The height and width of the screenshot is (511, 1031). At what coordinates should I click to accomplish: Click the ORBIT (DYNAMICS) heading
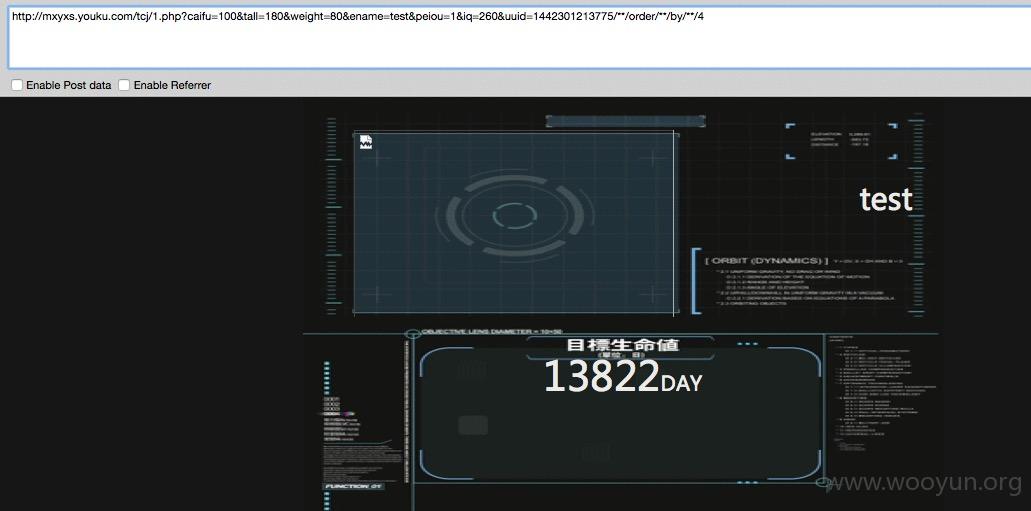766,261
